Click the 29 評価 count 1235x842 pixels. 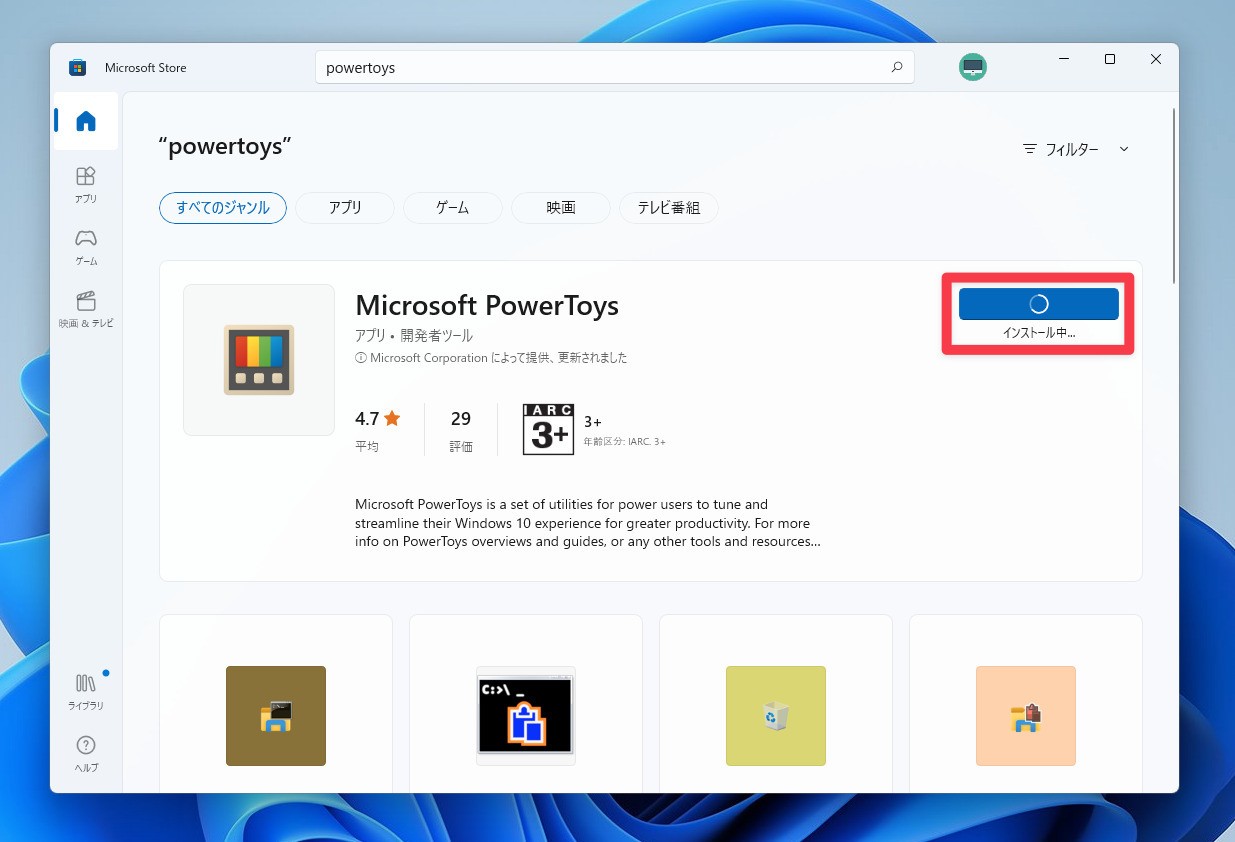tap(461, 430)
